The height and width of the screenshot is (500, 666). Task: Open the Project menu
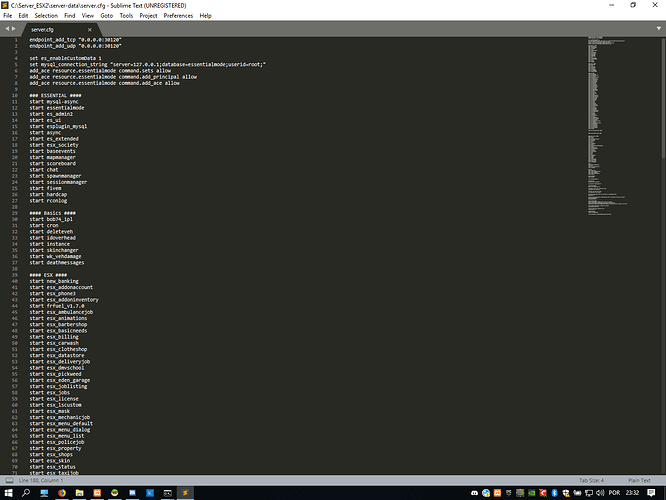[x=148, y=16]
